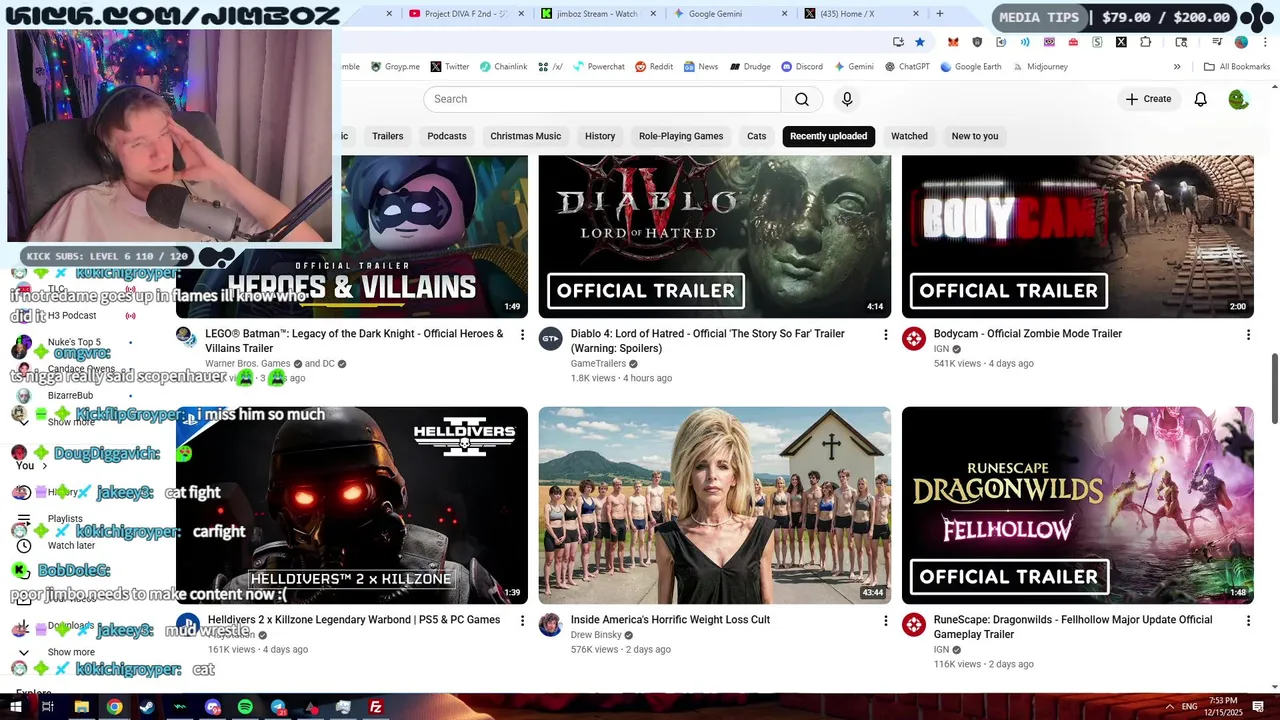Select the Podcasts filter chip
Image resolution: width=1280 pixels, height=720 pixels.
point(447,136)
